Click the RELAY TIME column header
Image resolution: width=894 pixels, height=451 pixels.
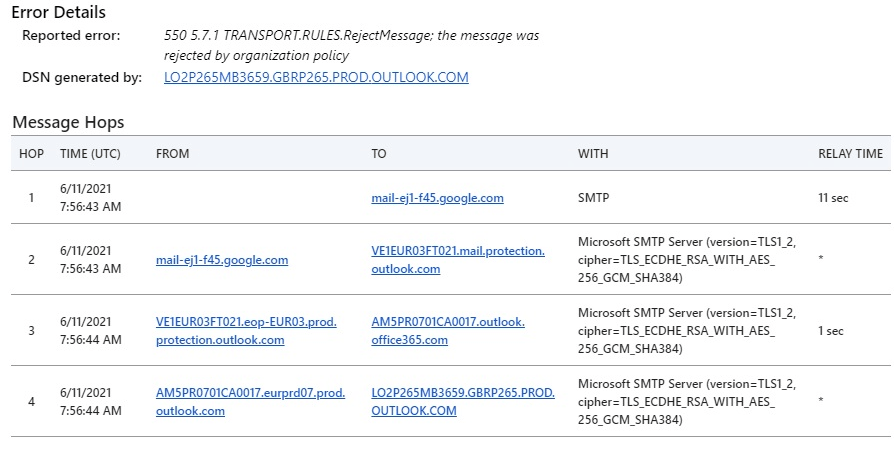(x=850, y=154)
